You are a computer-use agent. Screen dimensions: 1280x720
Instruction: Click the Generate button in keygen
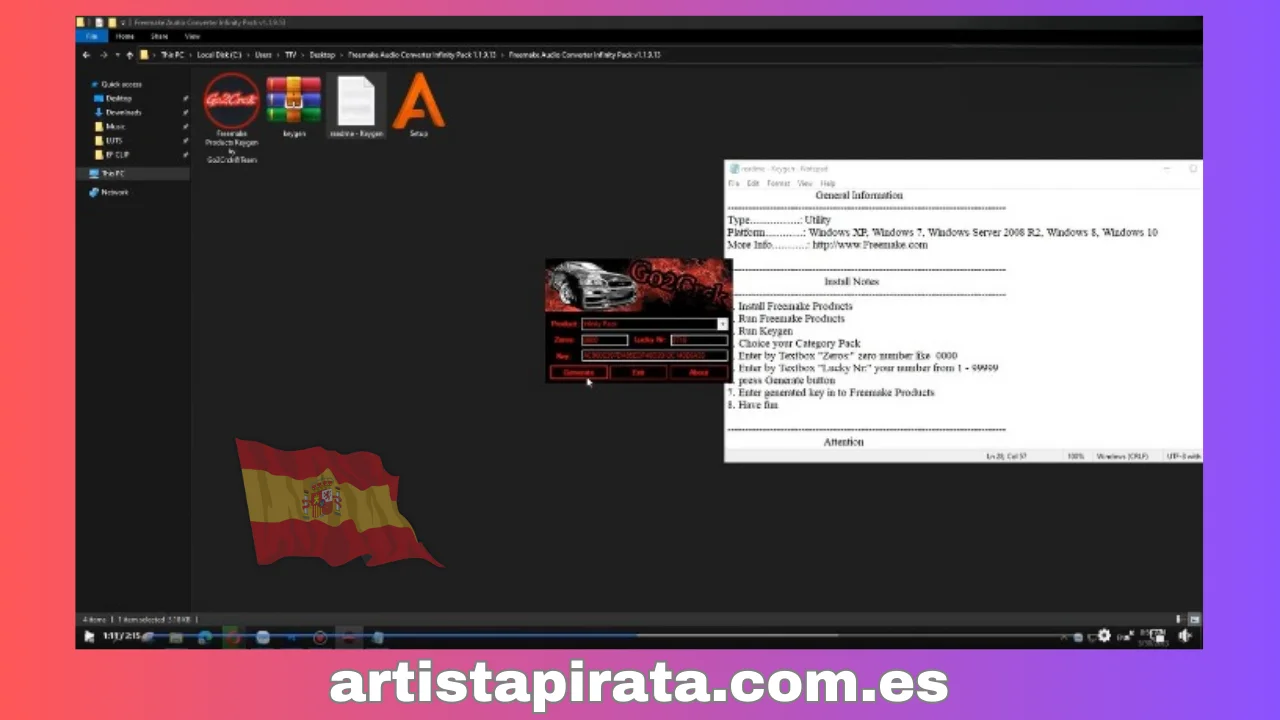coord(578,372)
